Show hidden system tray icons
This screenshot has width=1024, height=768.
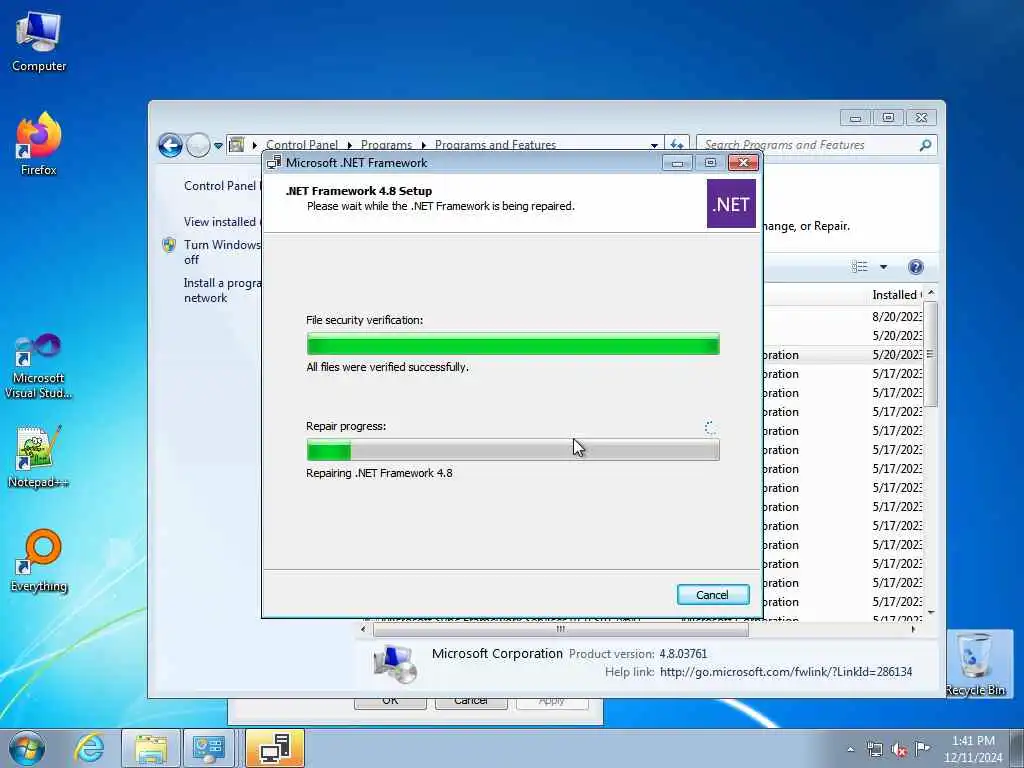tap(850, 749)
